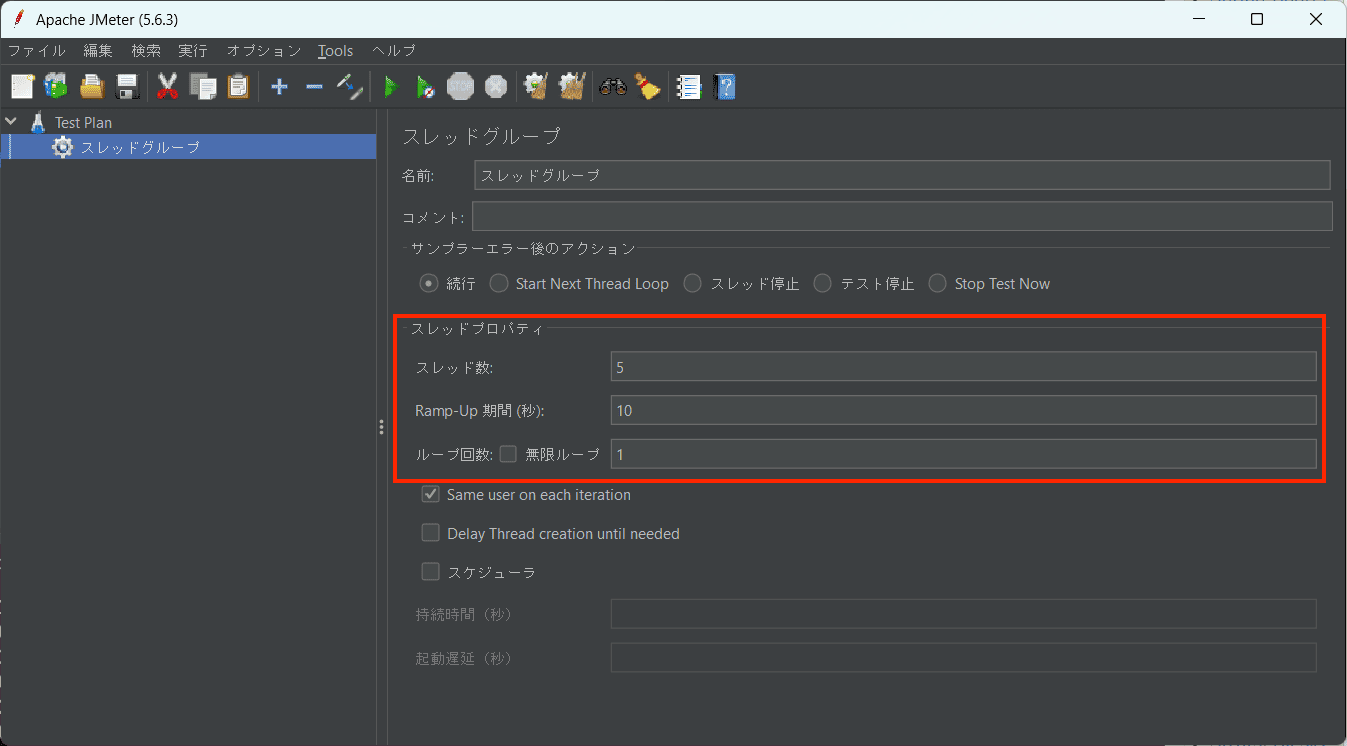Click the 起動遅延 (秒) field
The height and width of the screenshot is (746, 1347).
pos(963,658)
